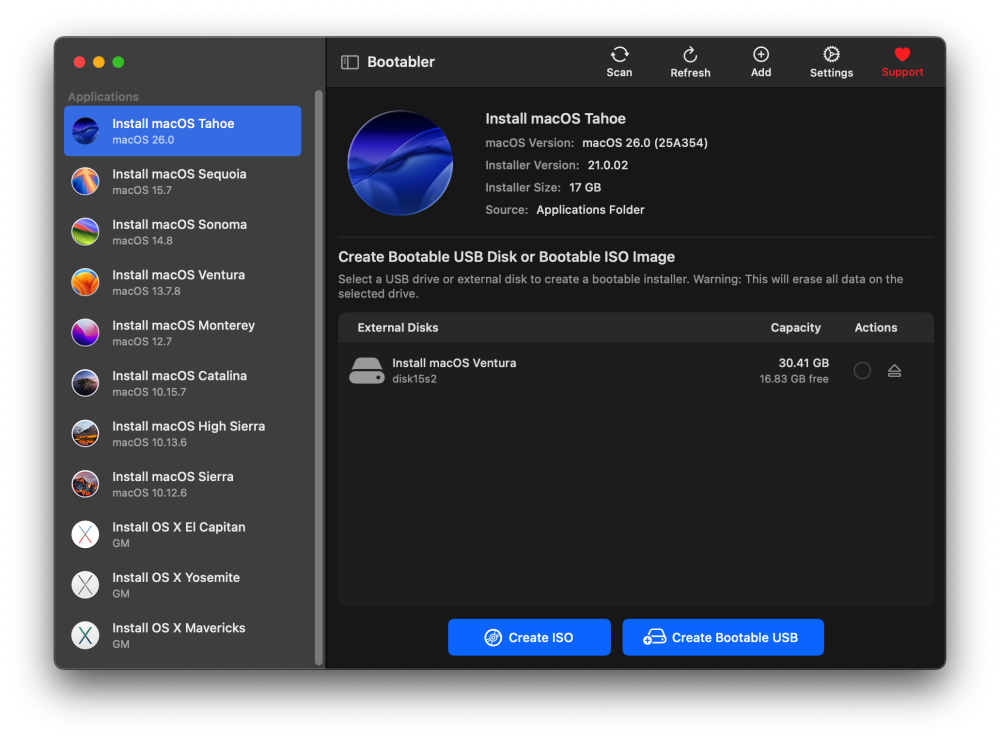
Task: Select Install macOS Tahoe sidebar icon
Action: click(85, 131)
